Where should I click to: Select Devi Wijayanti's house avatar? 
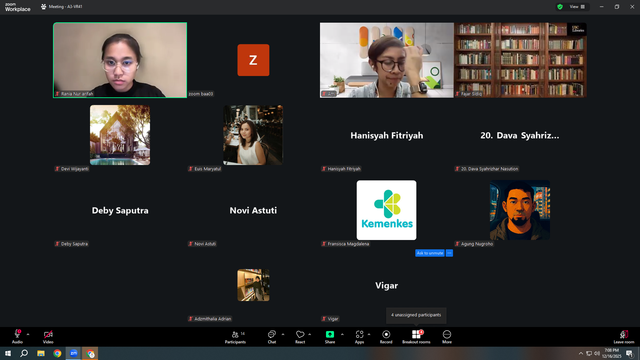coord(120,135)
